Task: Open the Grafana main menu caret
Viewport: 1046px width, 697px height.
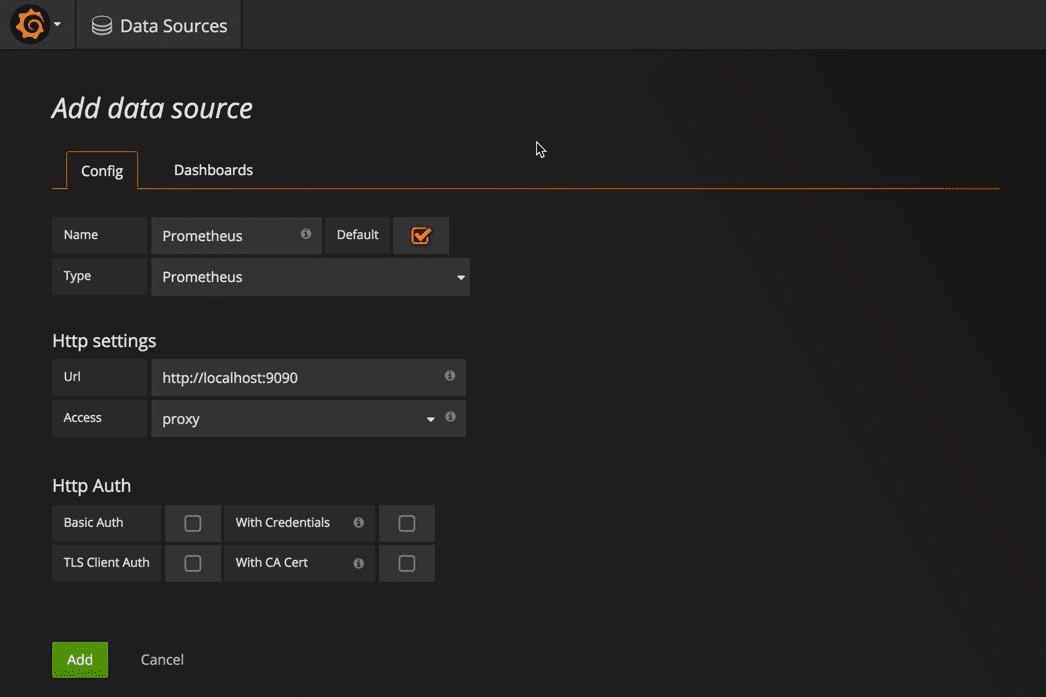Action: pos(58,25)
